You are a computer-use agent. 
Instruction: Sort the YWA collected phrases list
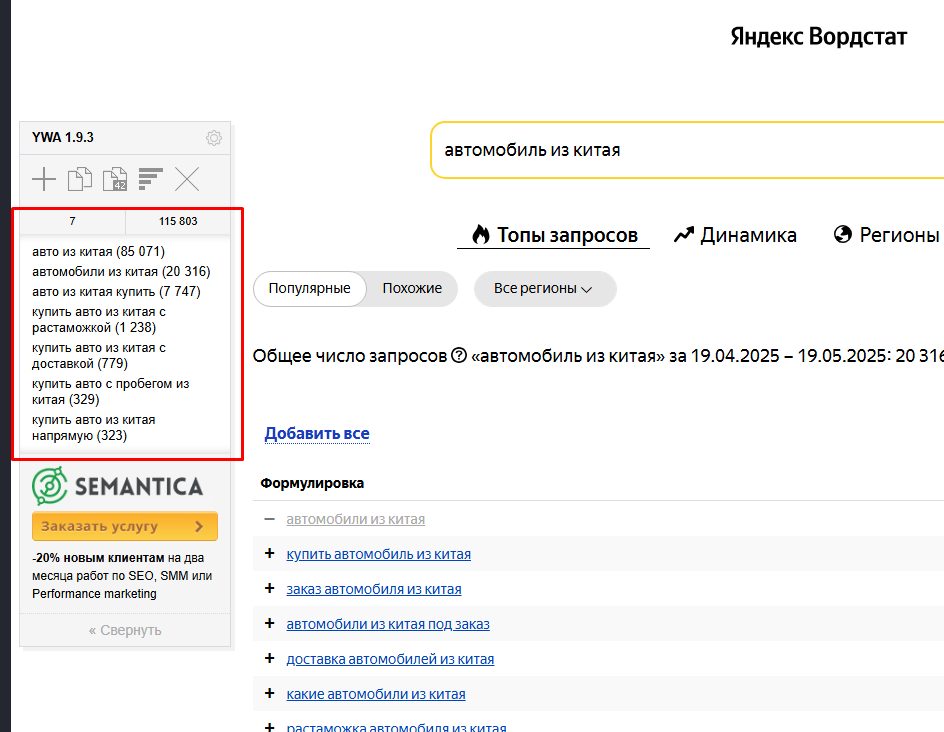(x=151, y=179)
